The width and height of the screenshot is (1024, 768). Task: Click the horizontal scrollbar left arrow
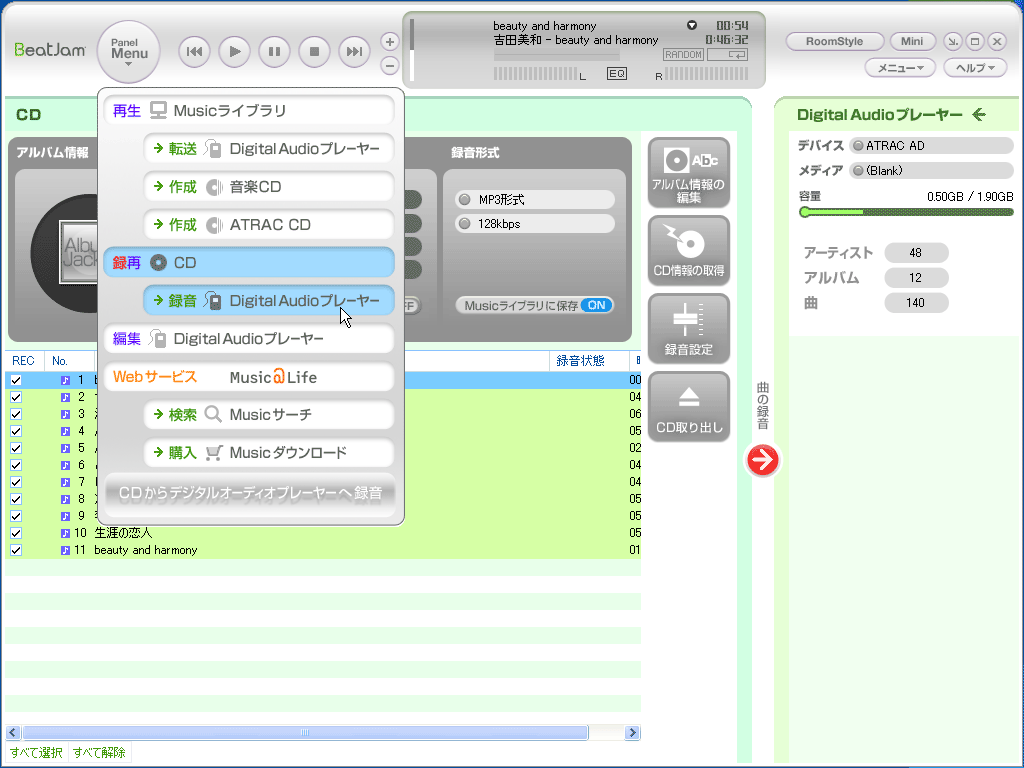13,733
